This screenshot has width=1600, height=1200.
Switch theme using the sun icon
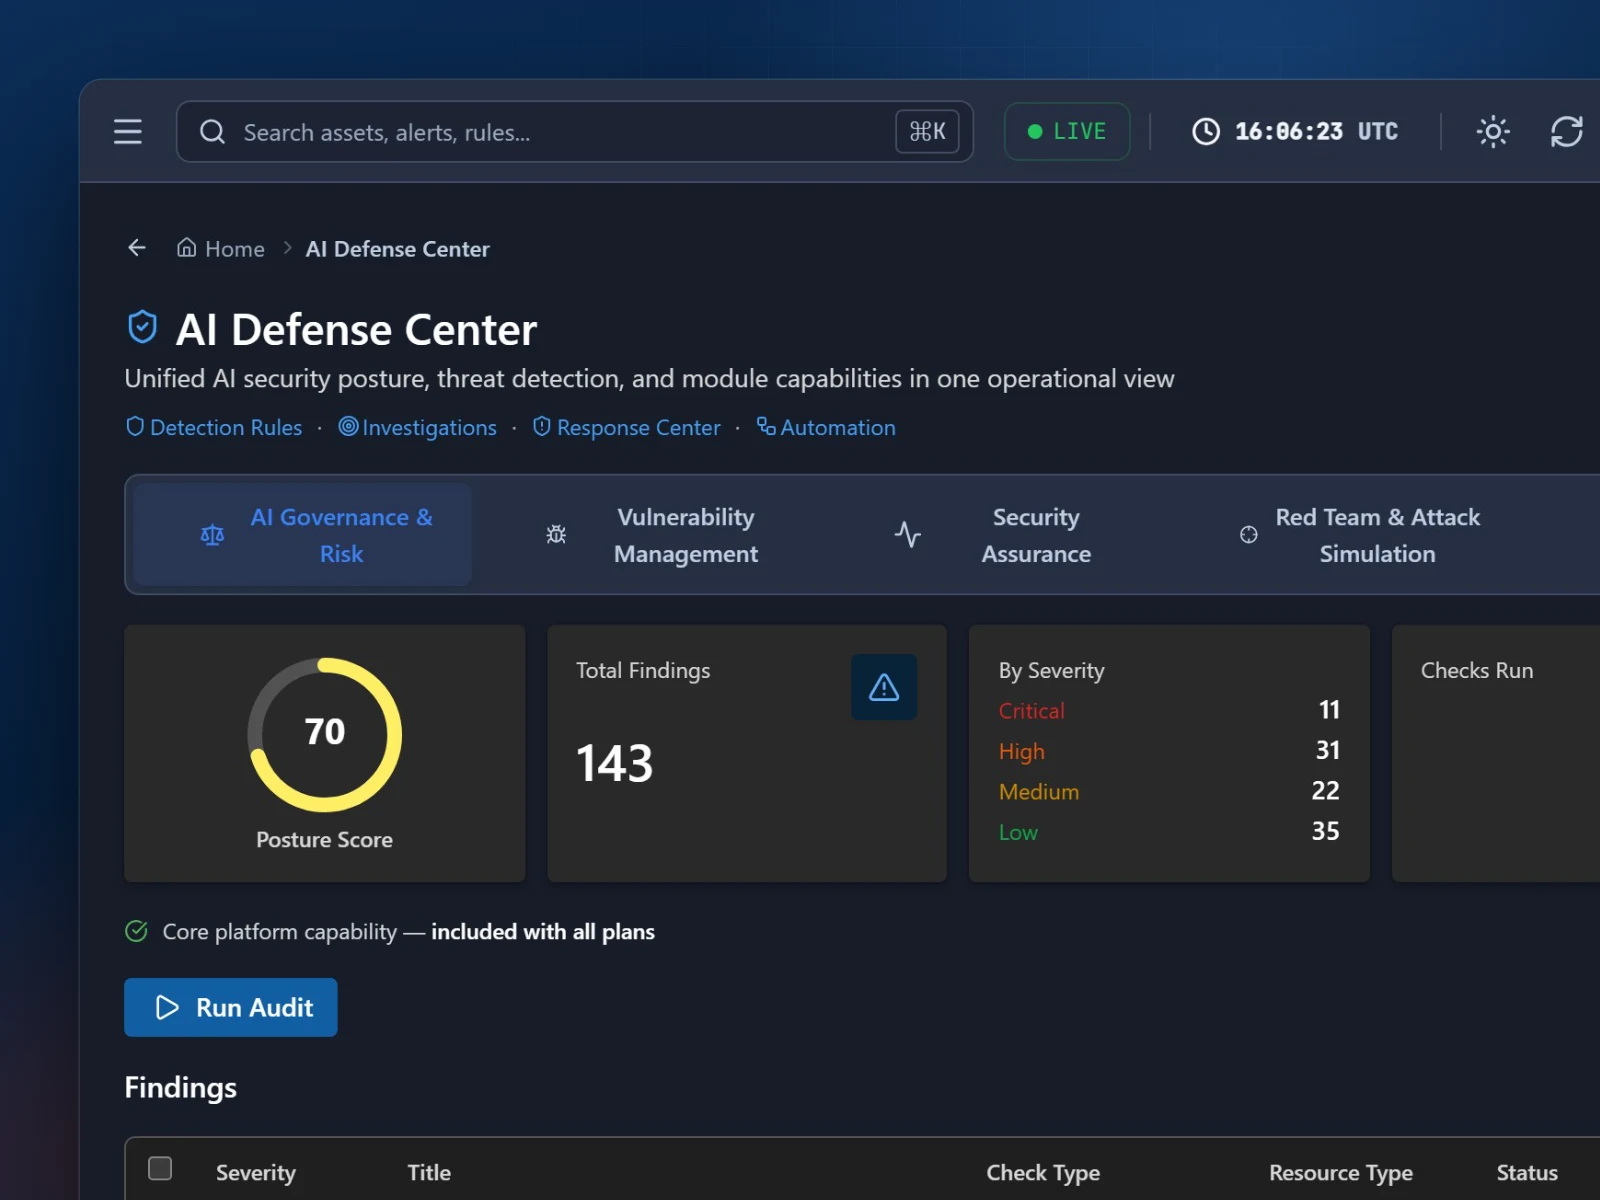[1493, 131]
